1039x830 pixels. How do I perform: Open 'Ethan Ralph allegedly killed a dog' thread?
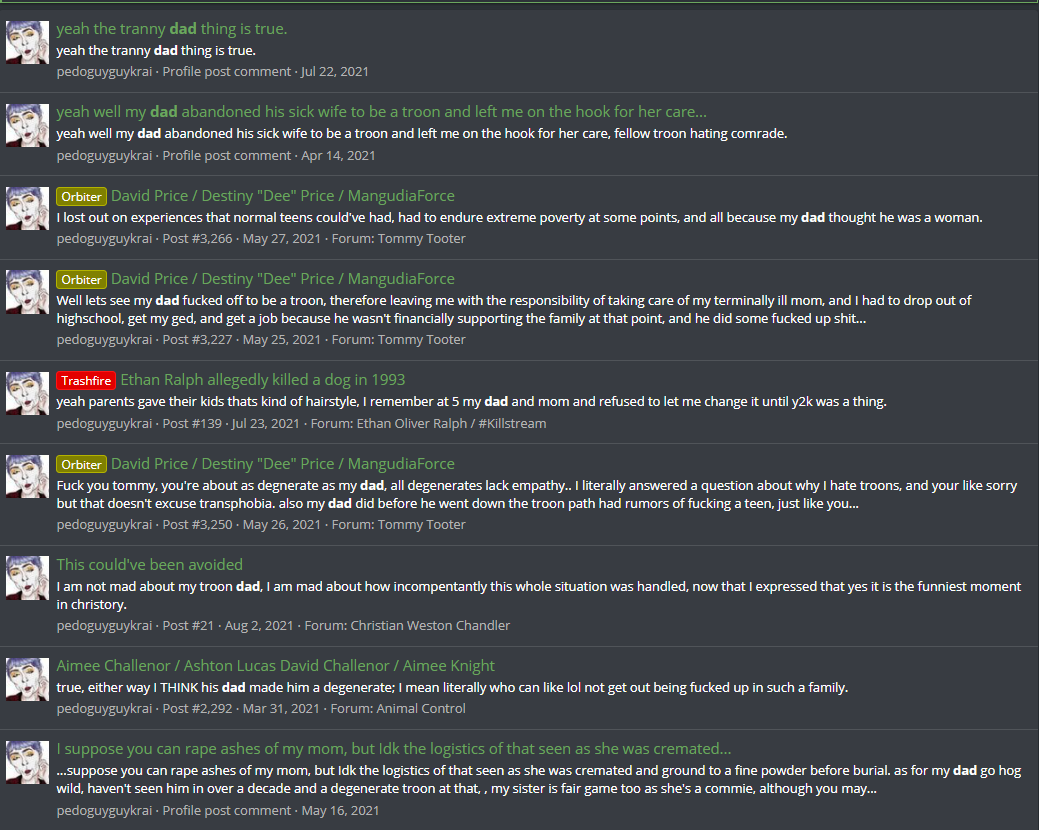pos(262,380)
